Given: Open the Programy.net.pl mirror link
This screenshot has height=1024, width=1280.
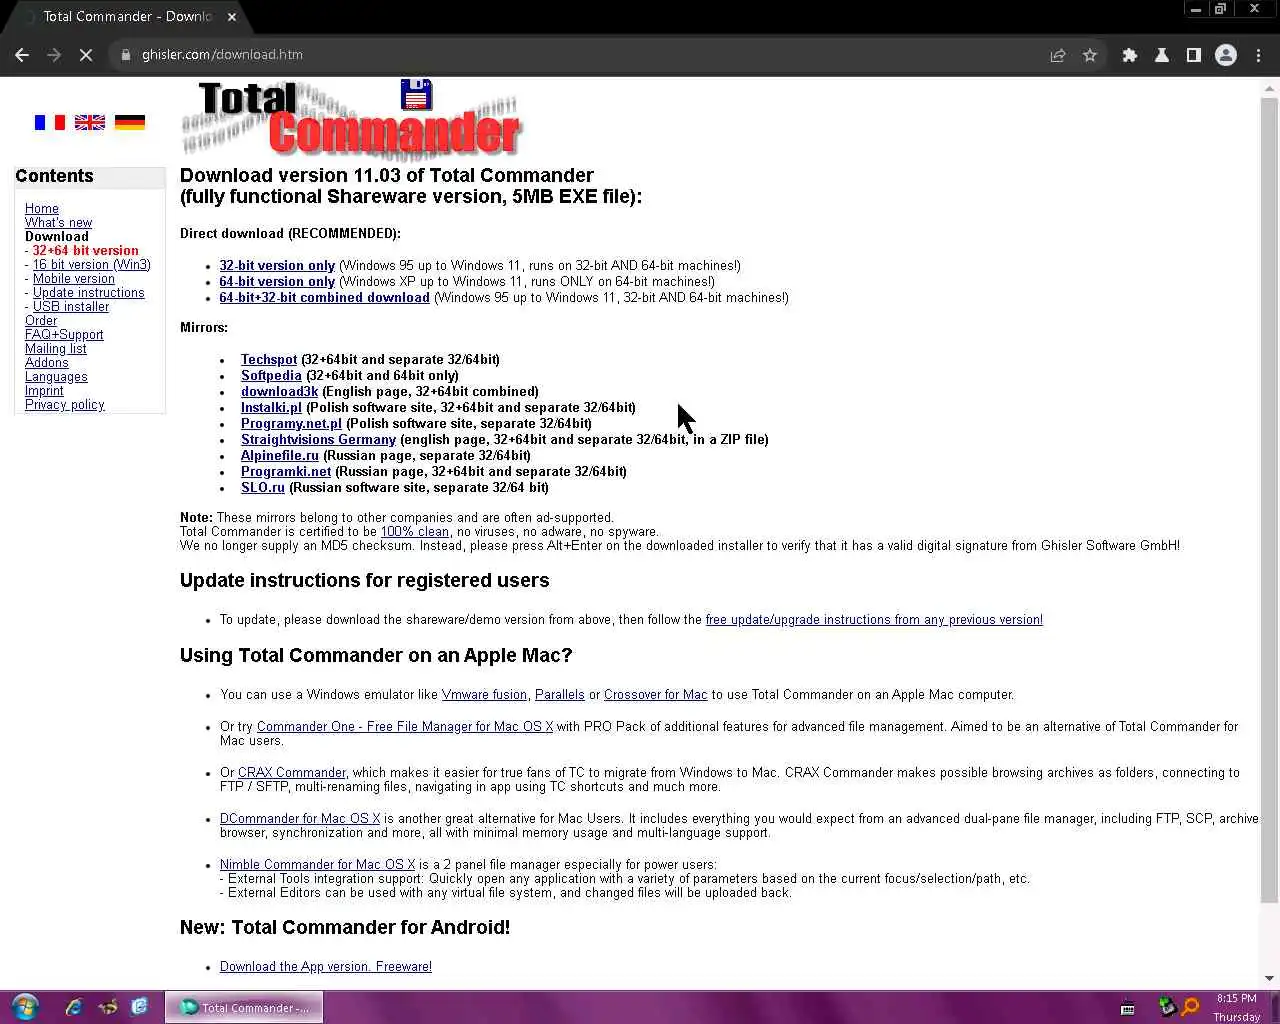Looking at the screenshot, I should pos(291,423).
